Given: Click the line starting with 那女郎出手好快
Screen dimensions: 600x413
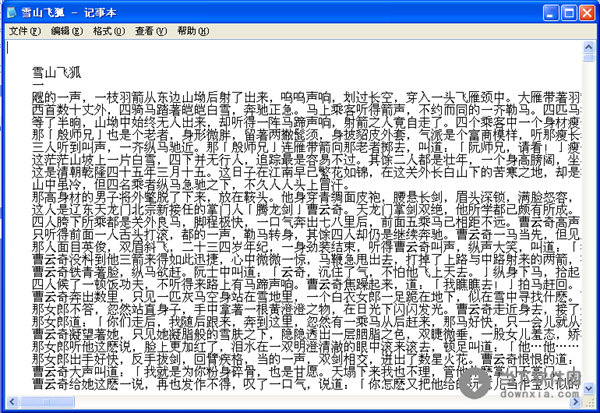Looking at the screenshot, I should [x=306, y=359].
